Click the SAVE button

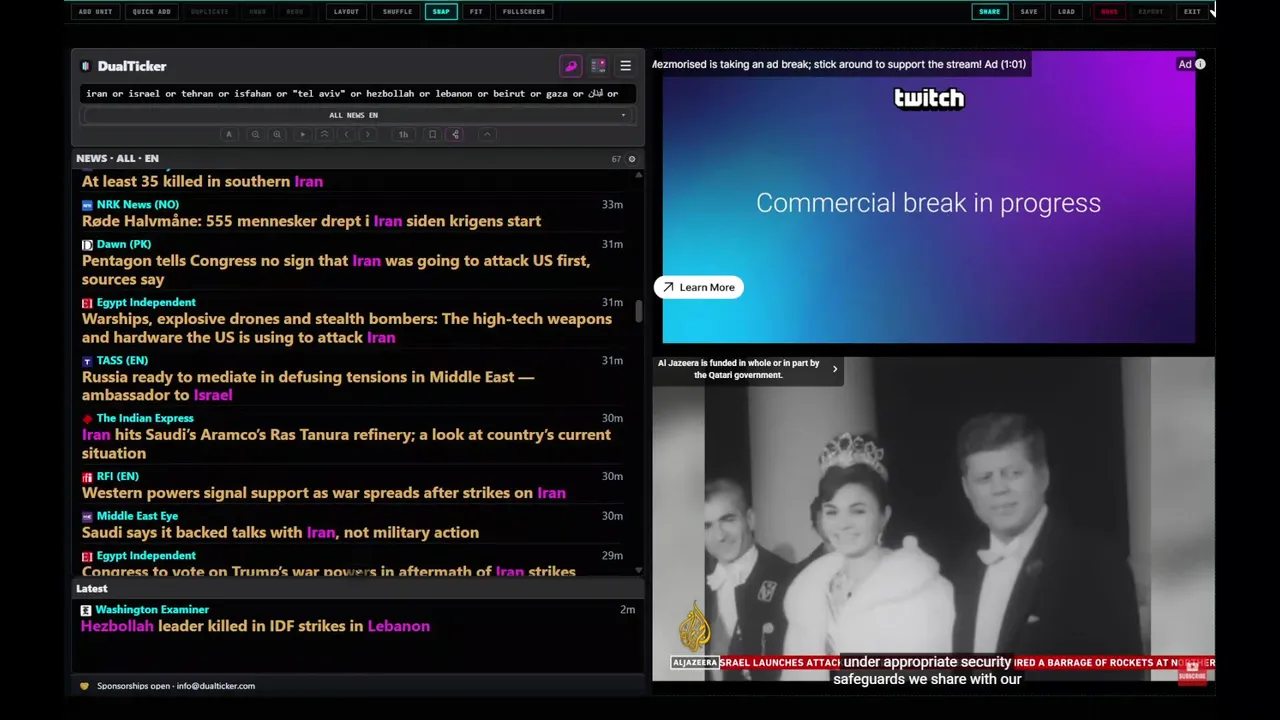1029,12
